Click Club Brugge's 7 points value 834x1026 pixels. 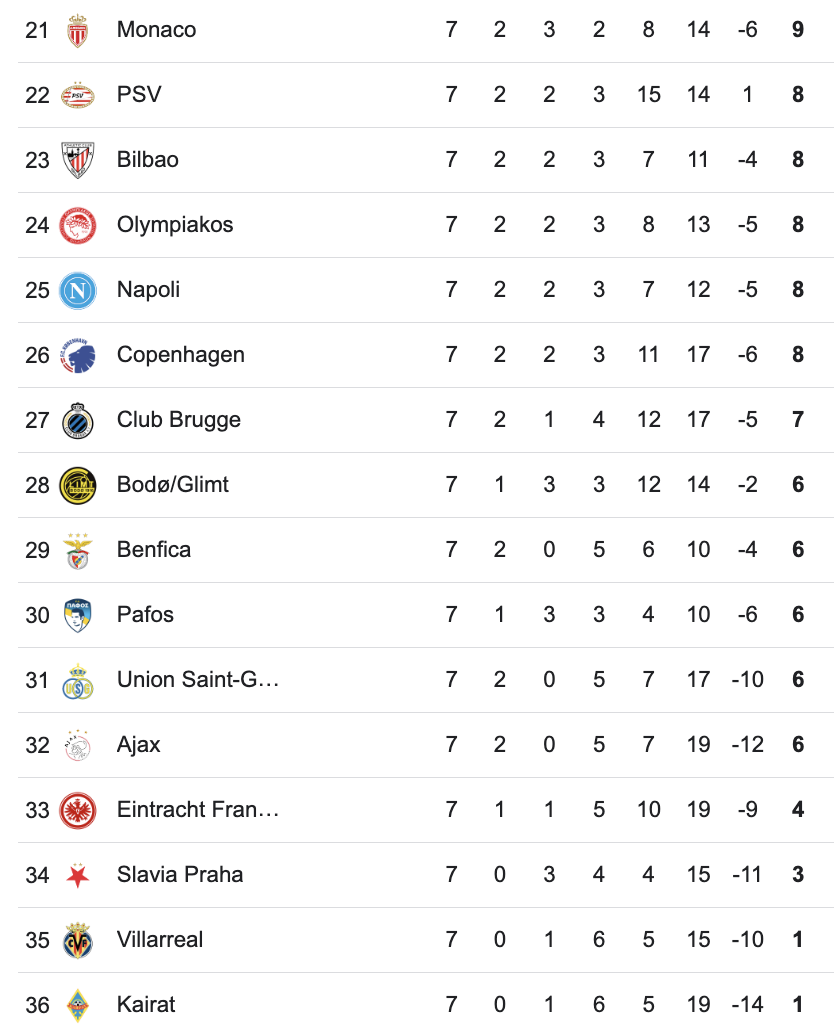coord(798,420)
